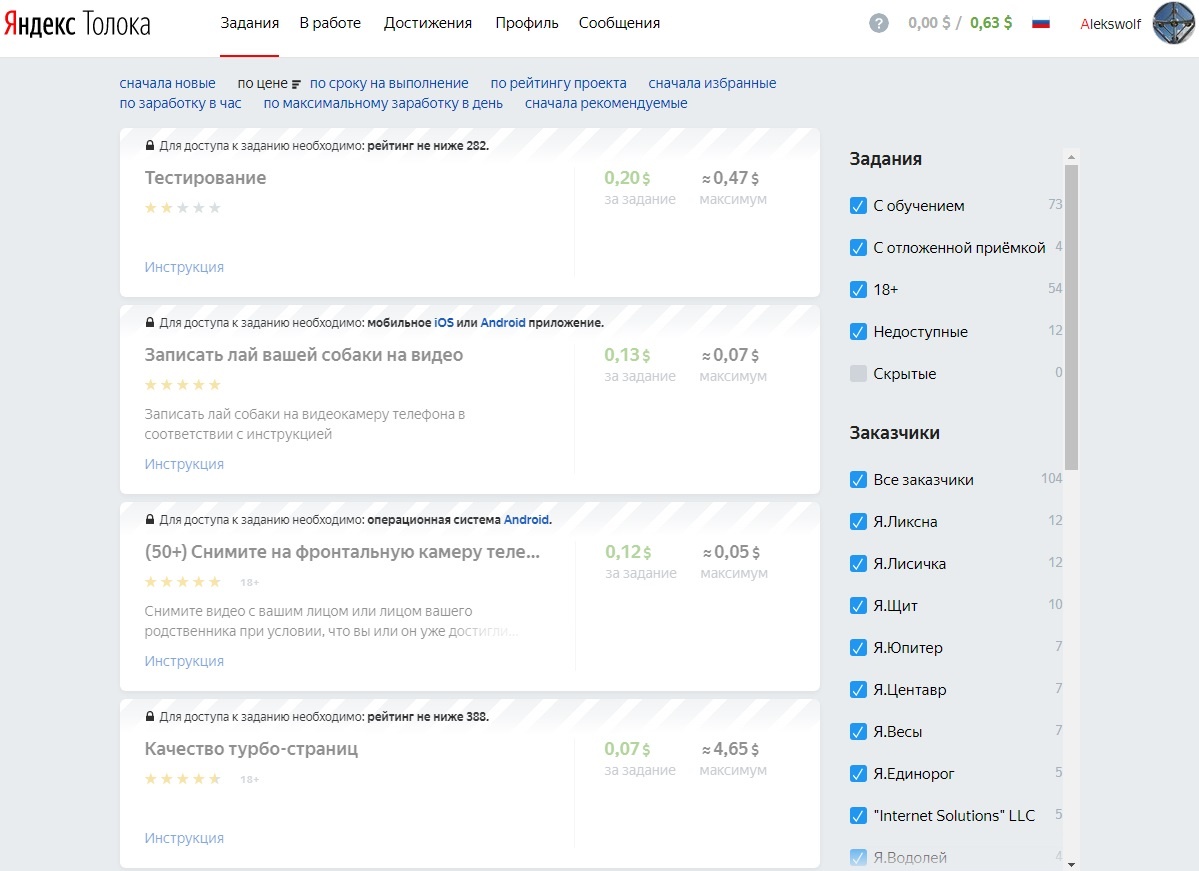Screen dimensions: 1199x871
Task: Open the Alekswolf profile avatar
Action: point(1173,23)
